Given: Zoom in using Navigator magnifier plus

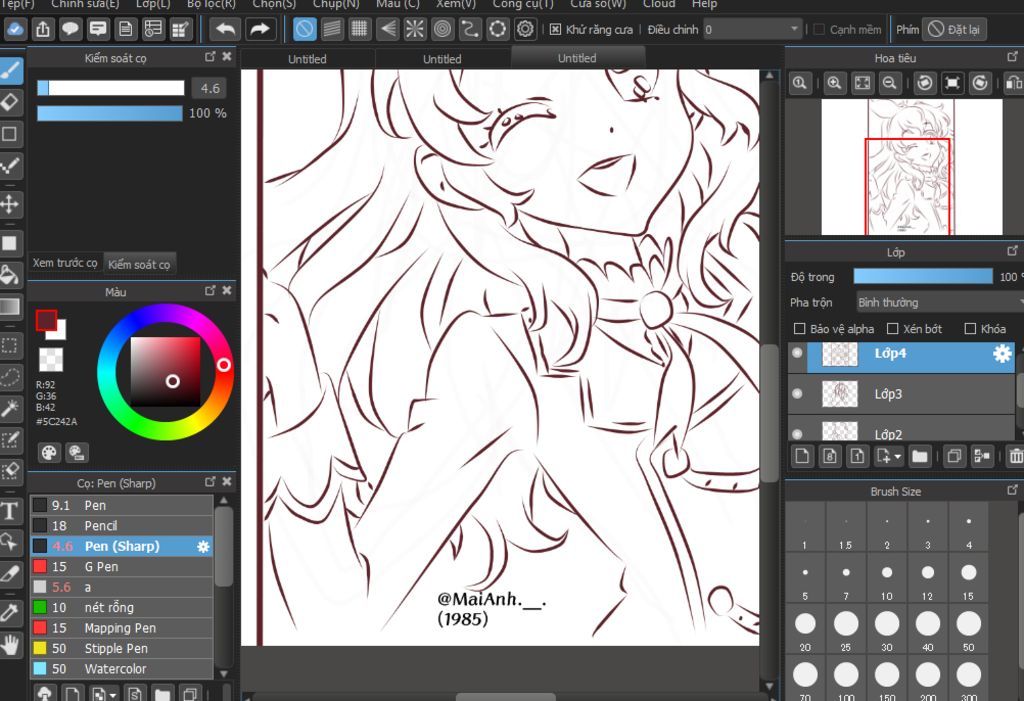Looking at the screenshot, I should point(834,84).
